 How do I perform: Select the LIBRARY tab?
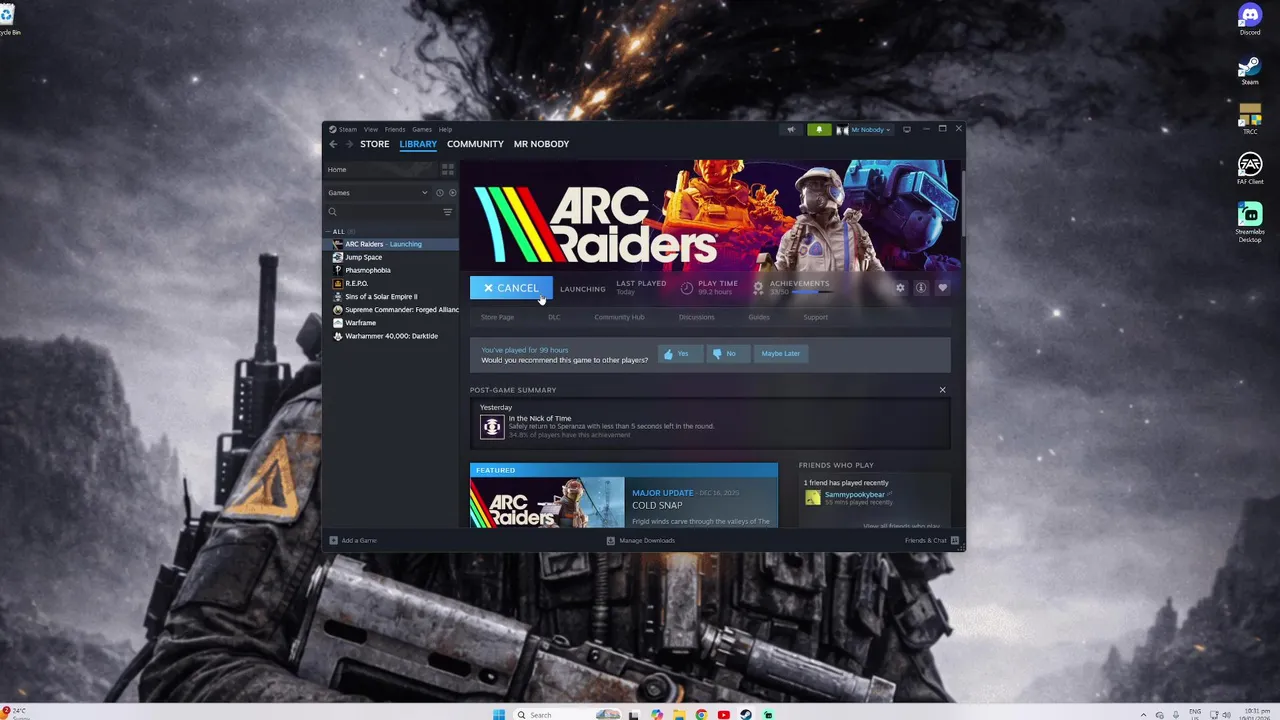418,144
